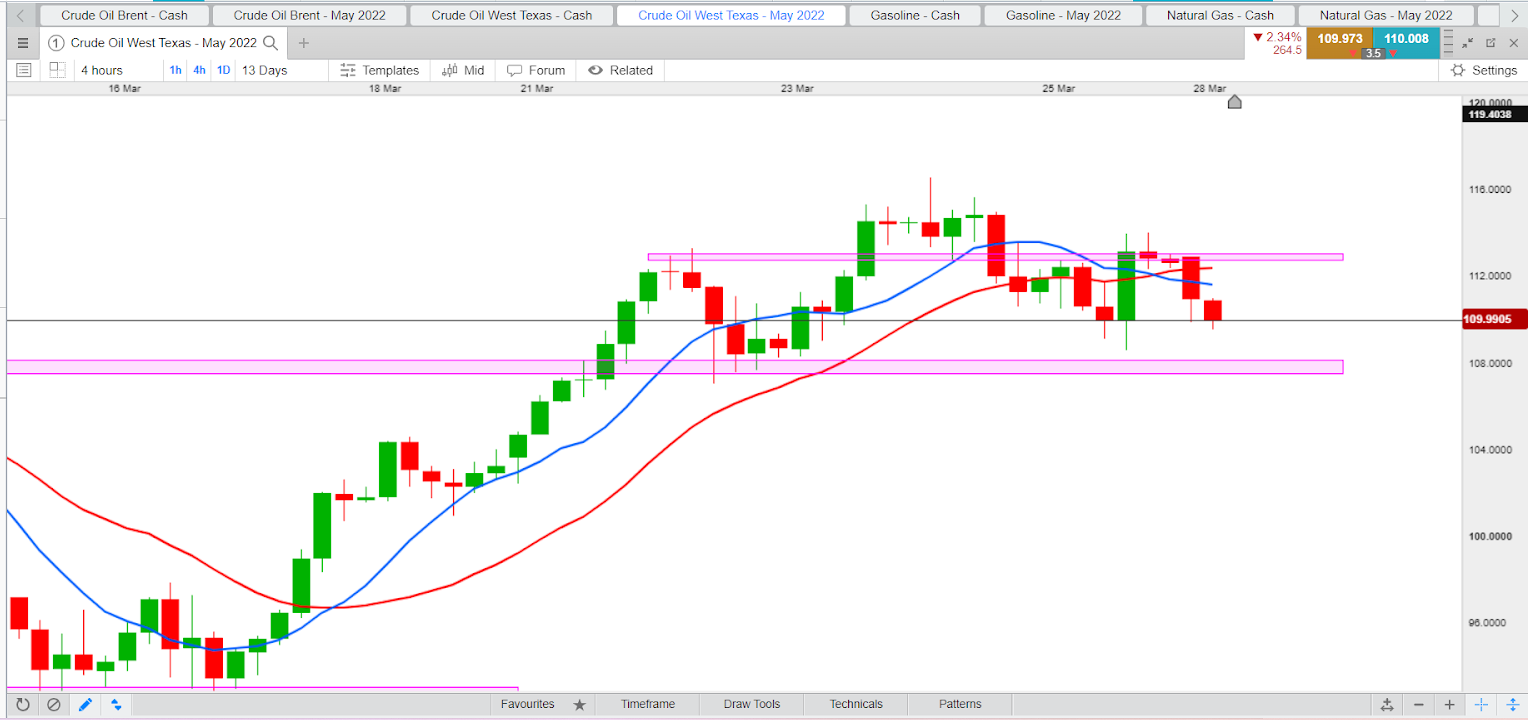Add a new chart tab with plus
Screen dimensions: 1528x720
[304, 43]
